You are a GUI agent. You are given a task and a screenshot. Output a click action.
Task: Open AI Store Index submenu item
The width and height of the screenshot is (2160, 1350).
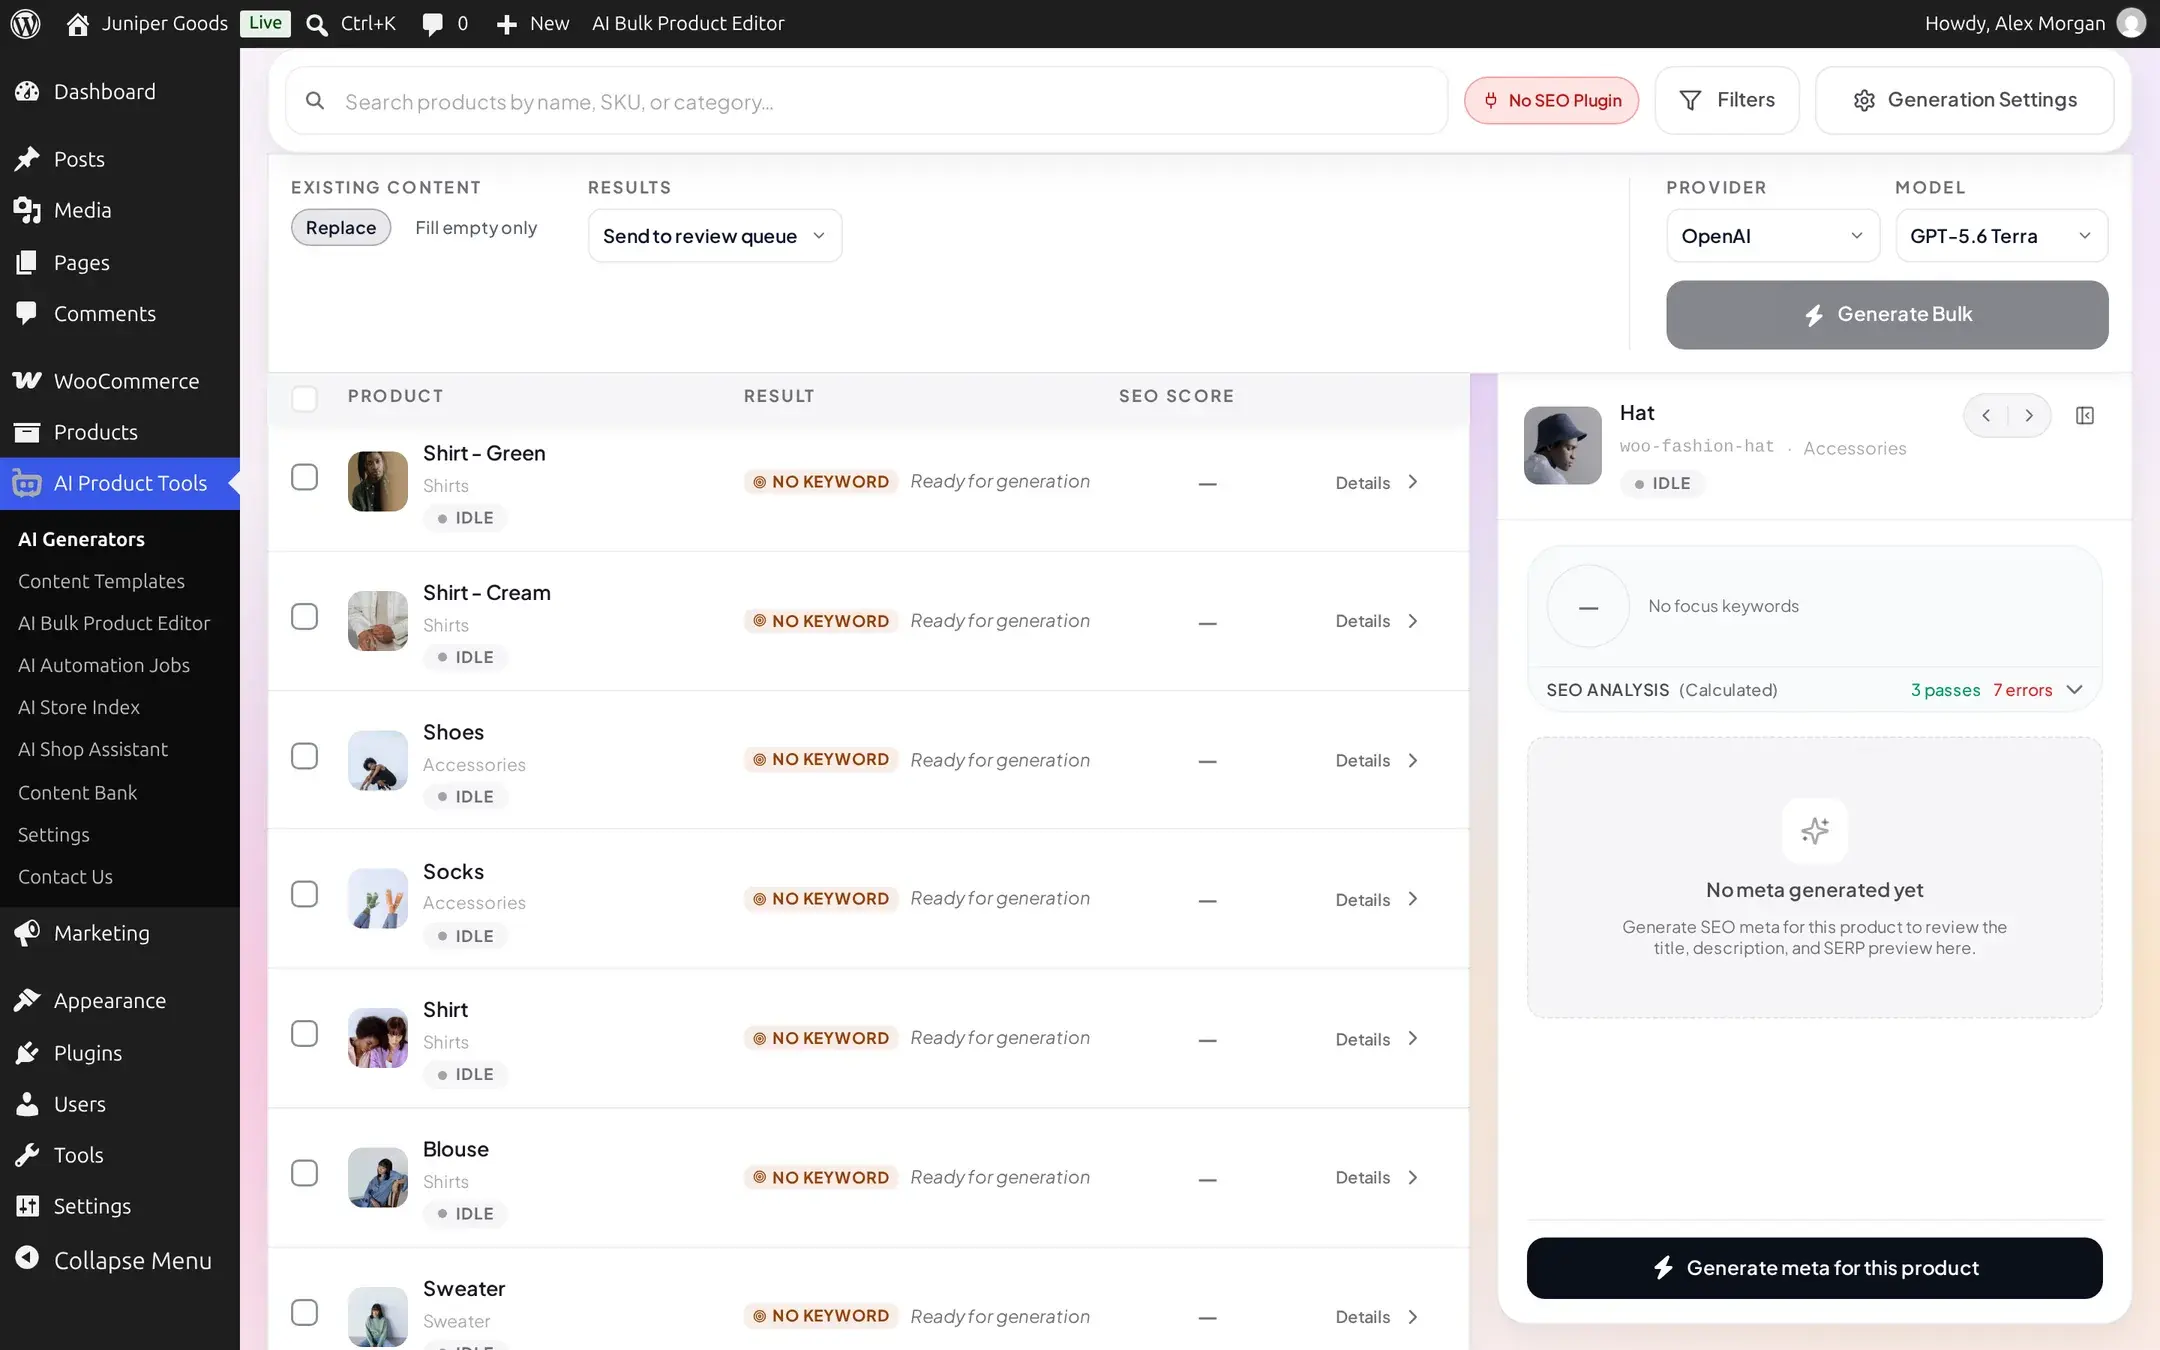pos(79,707)
